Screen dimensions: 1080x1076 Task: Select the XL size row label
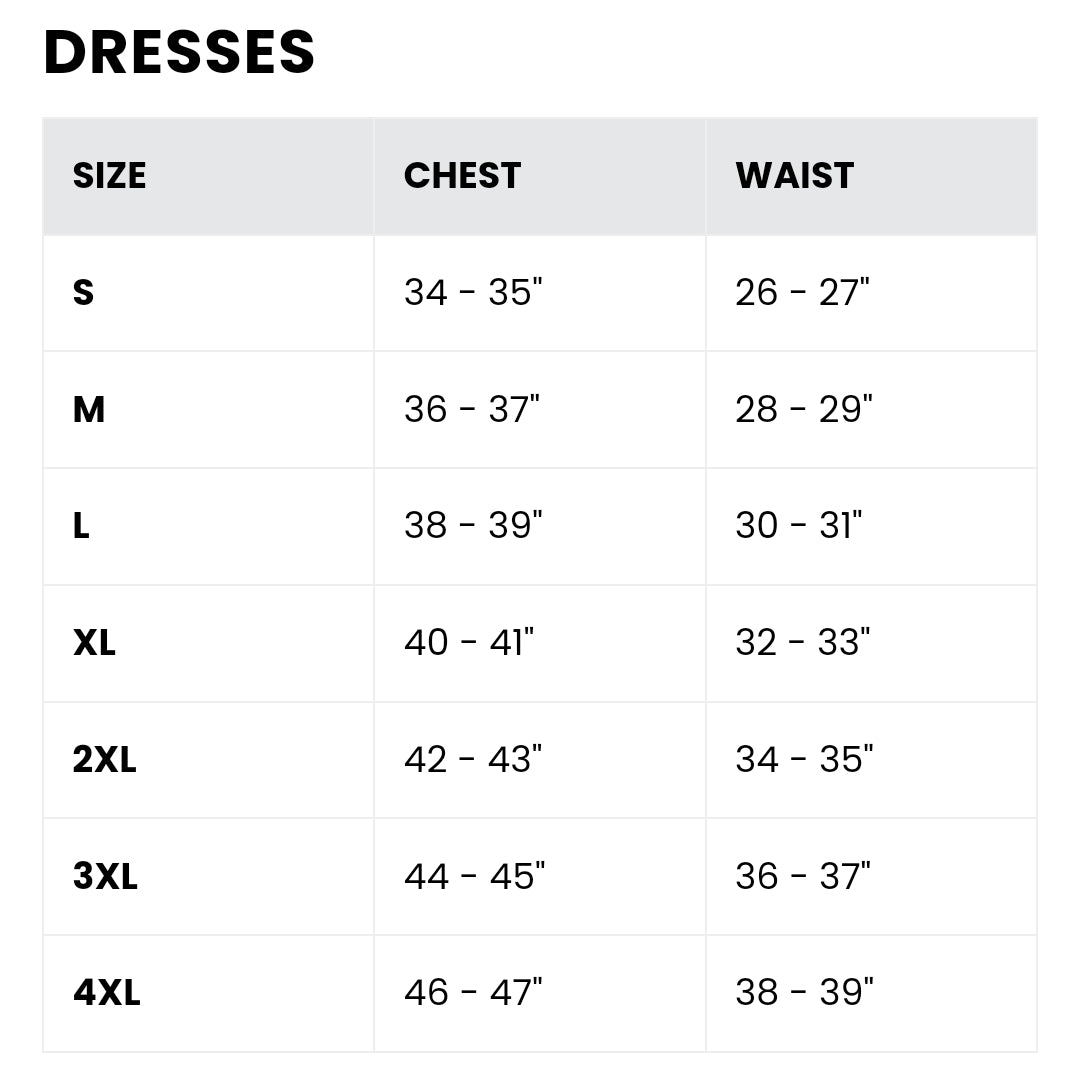pos(95,643)
